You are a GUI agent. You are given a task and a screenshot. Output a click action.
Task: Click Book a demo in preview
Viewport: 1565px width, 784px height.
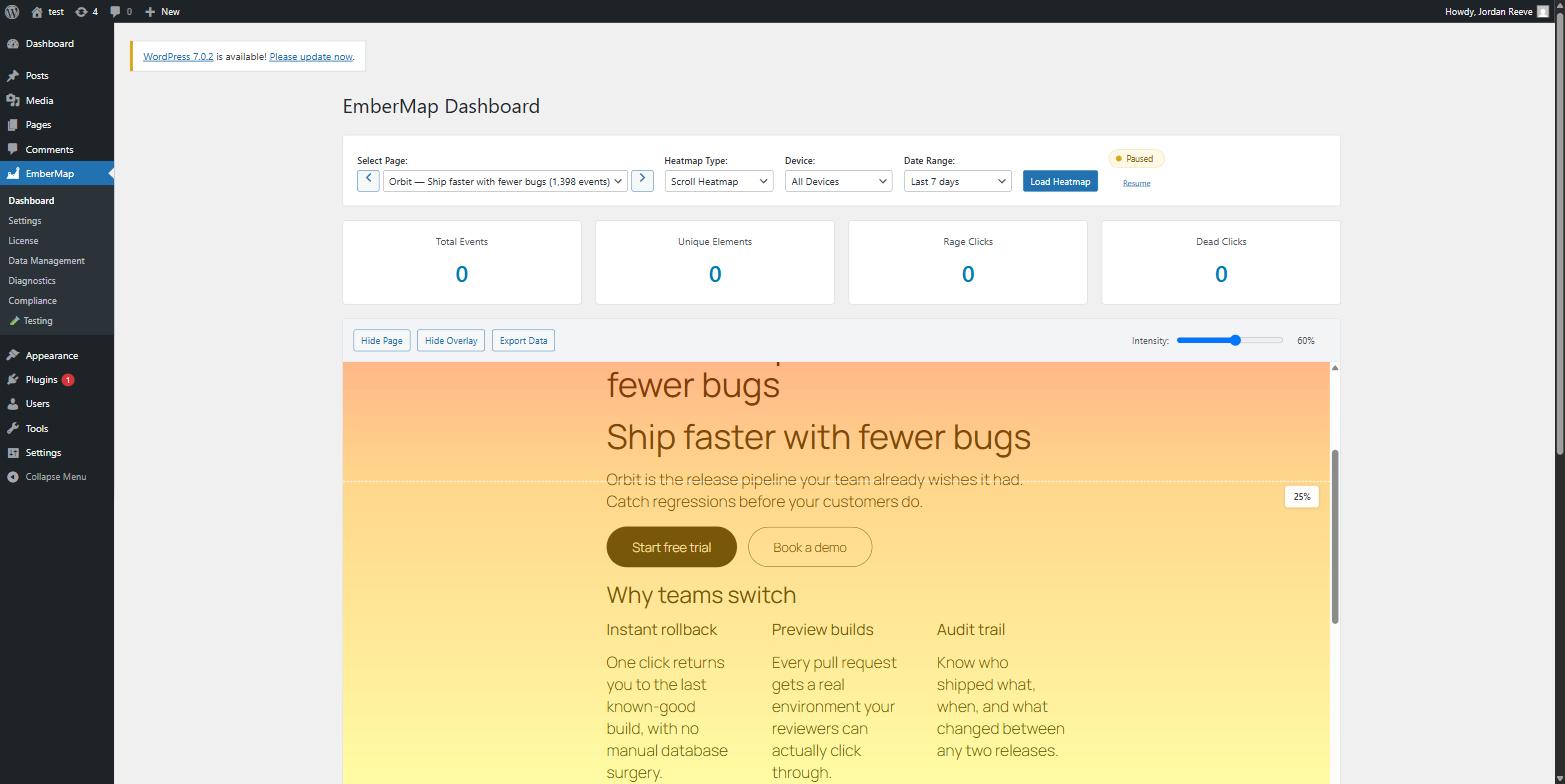pyautogui.click(x=810, y=547)
